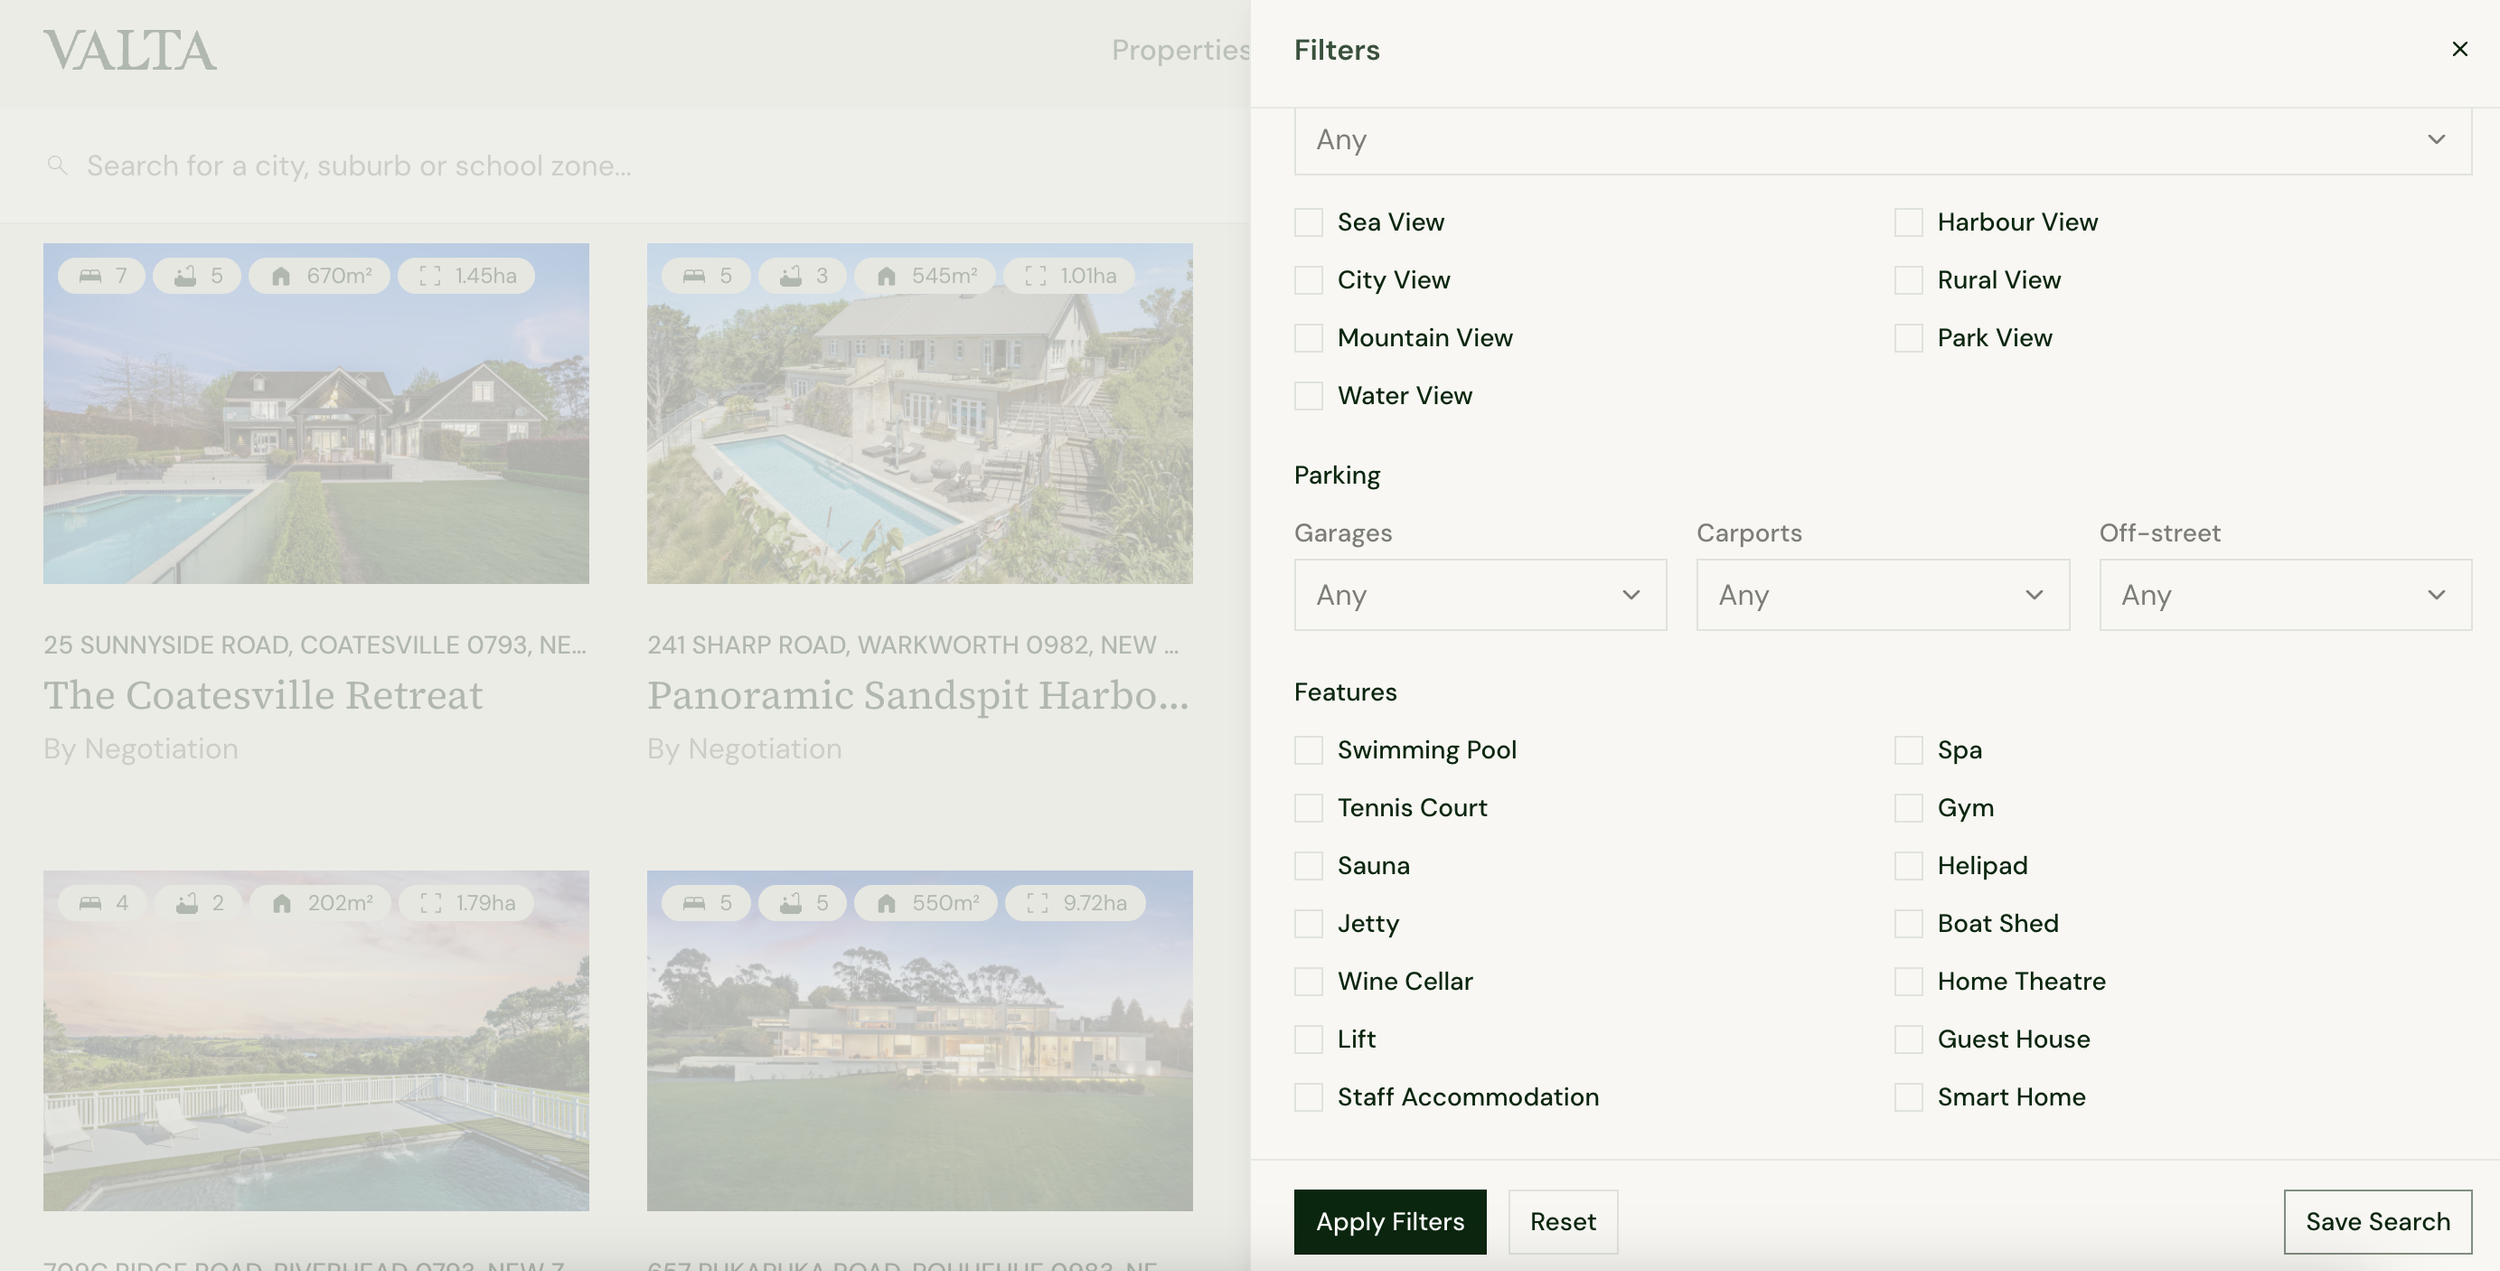The height and width of the screenshot is (1271, 2500).
Task: Click the VALTA logo
Action: (x=130, y=50)
